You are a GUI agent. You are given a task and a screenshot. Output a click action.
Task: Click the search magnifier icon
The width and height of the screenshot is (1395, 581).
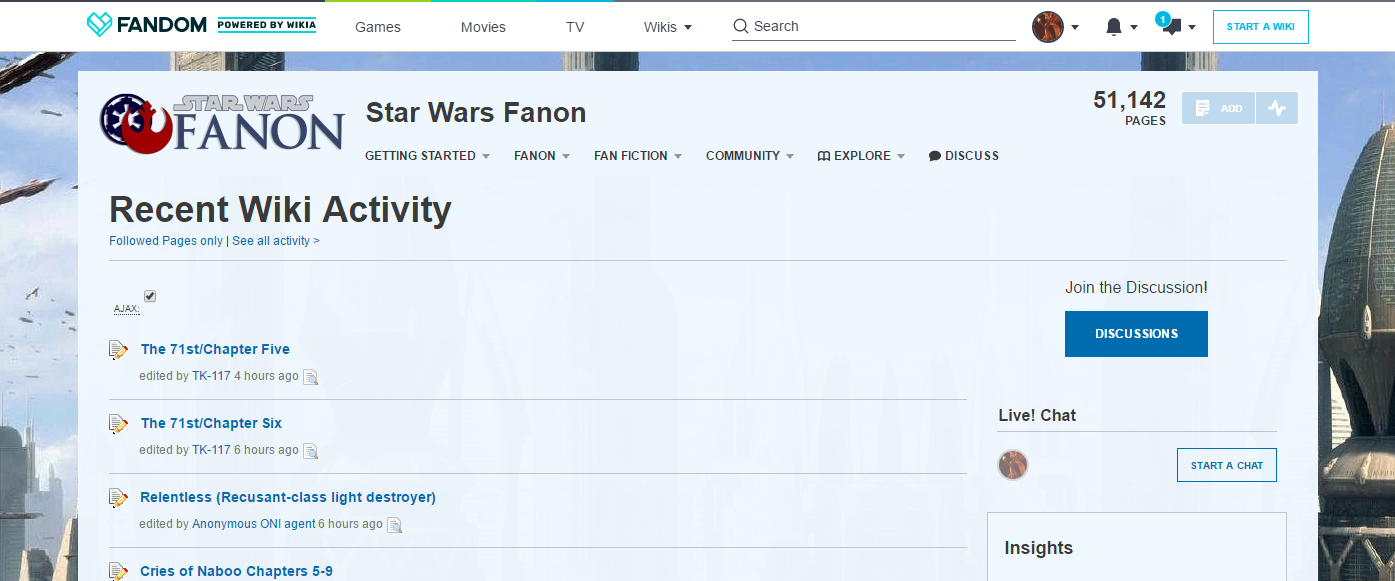[x=741, y=27]
